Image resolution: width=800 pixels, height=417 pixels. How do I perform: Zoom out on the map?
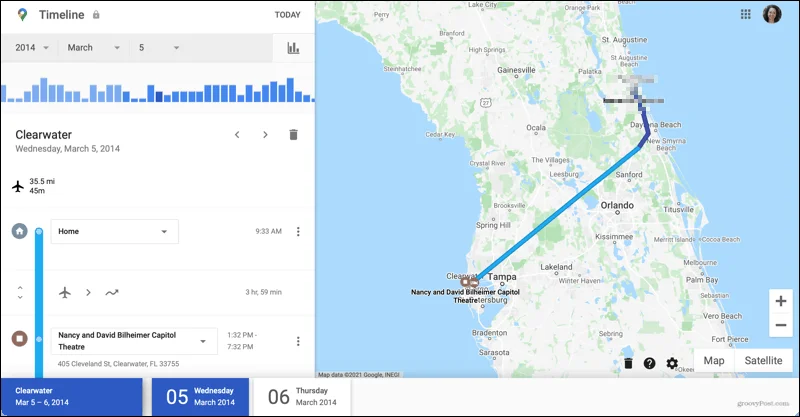(x=781, y=325)
